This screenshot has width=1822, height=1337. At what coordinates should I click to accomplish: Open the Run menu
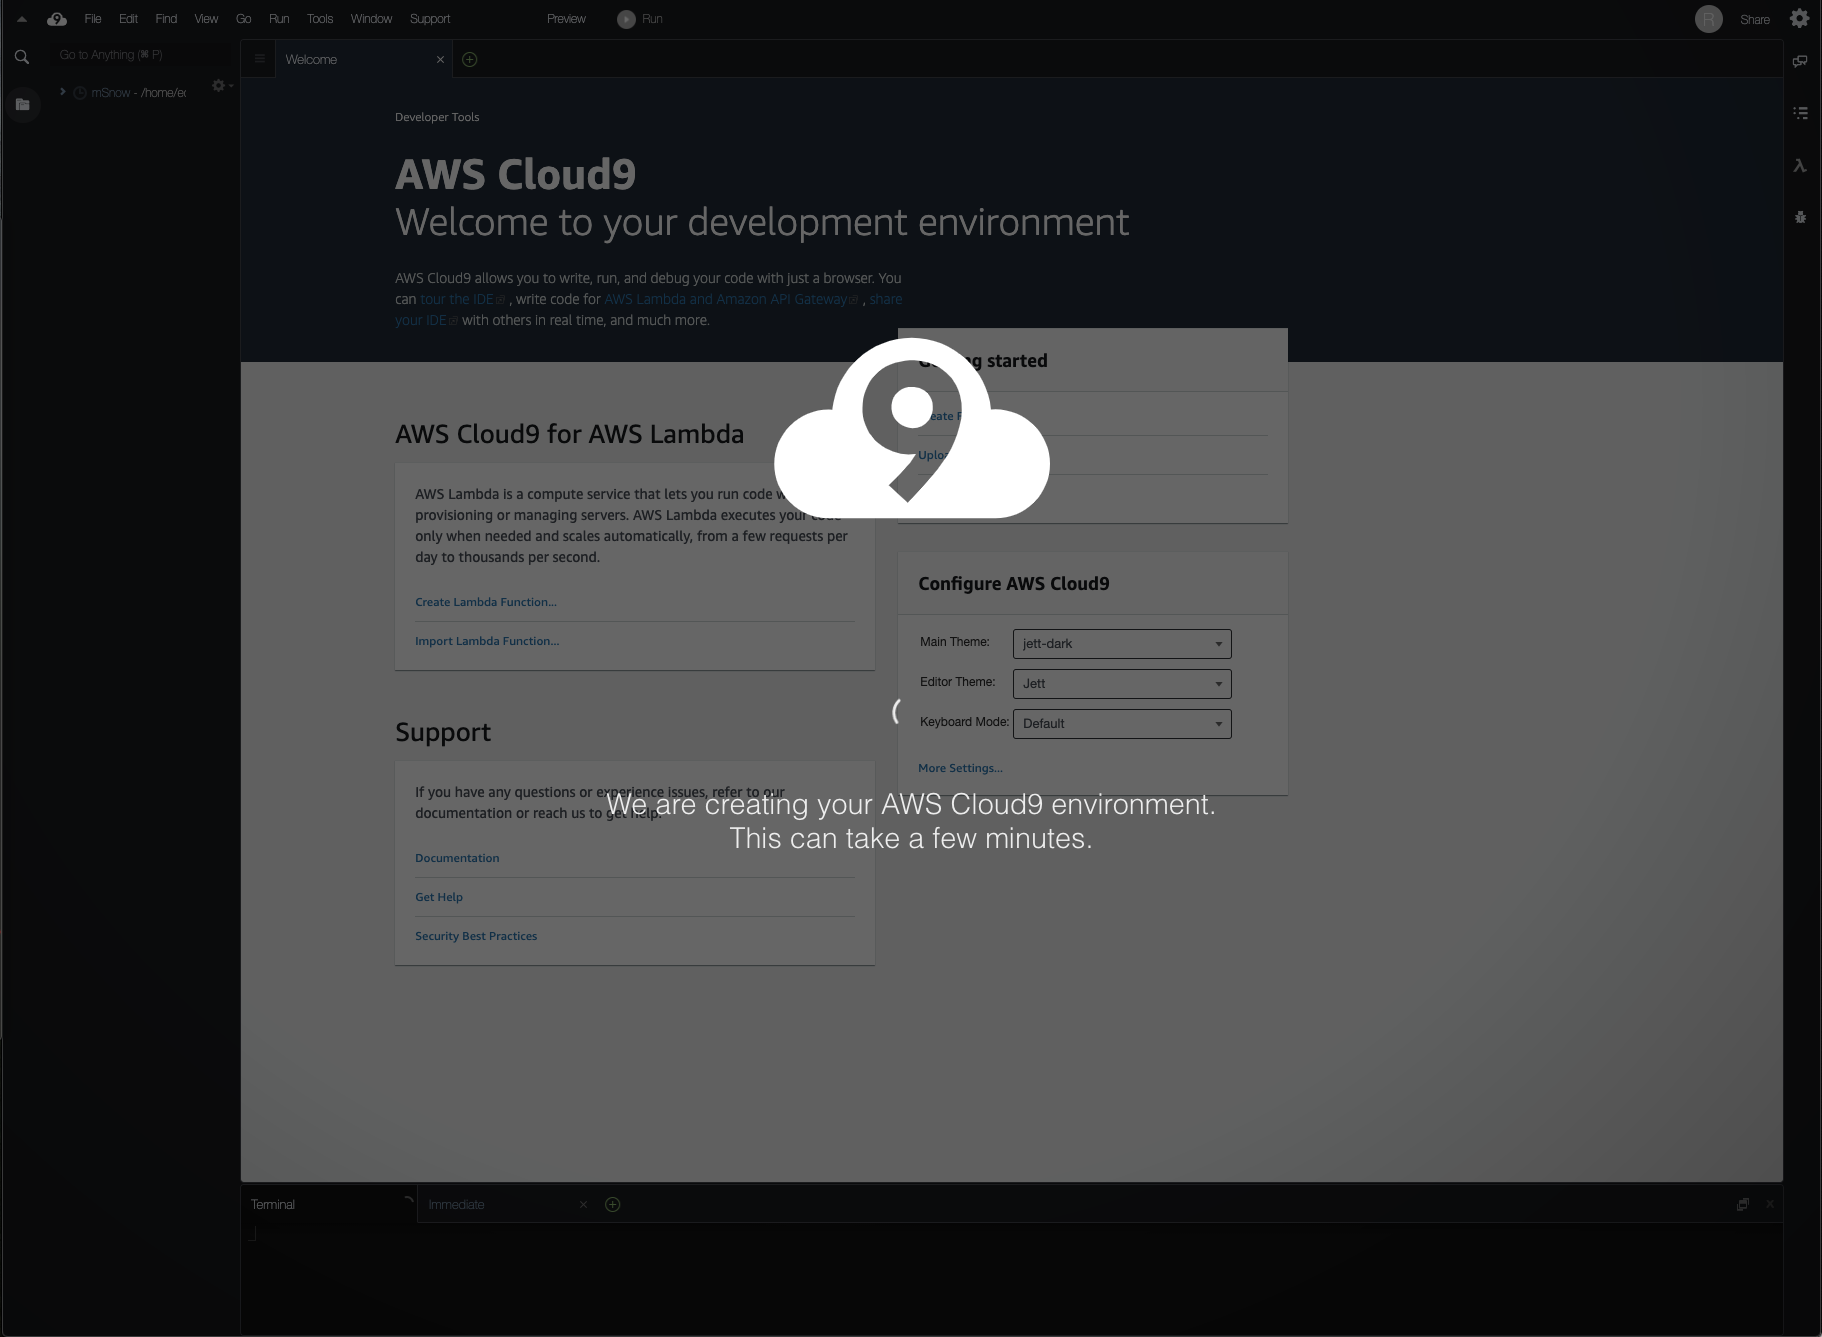(x=279, y=19)
